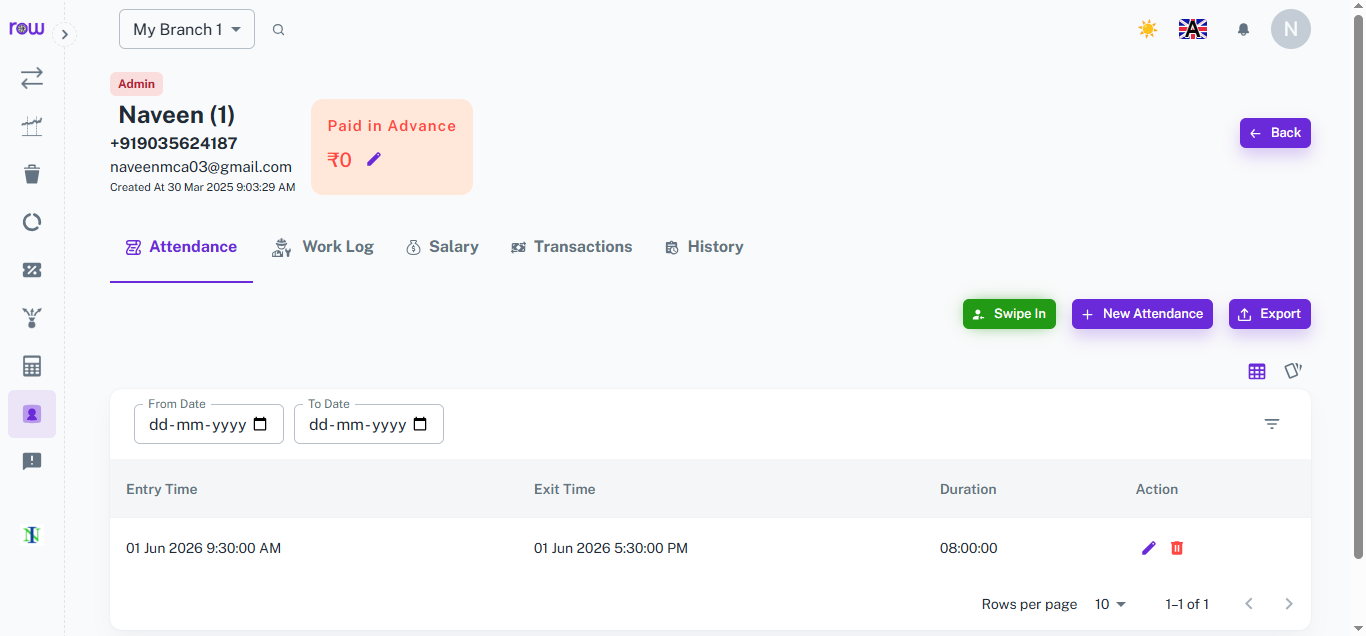Screen dimensions: 1366x636
Task: Edit the 01 Jun 2026 attendance row
Action: point(1148,548)
